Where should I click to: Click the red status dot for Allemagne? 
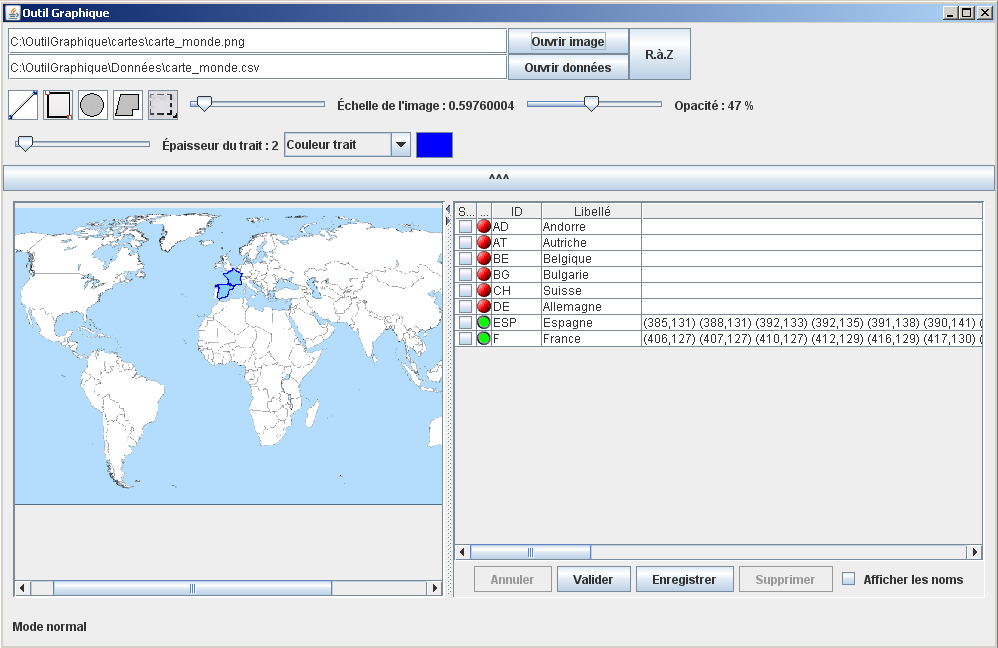(484, 307)
